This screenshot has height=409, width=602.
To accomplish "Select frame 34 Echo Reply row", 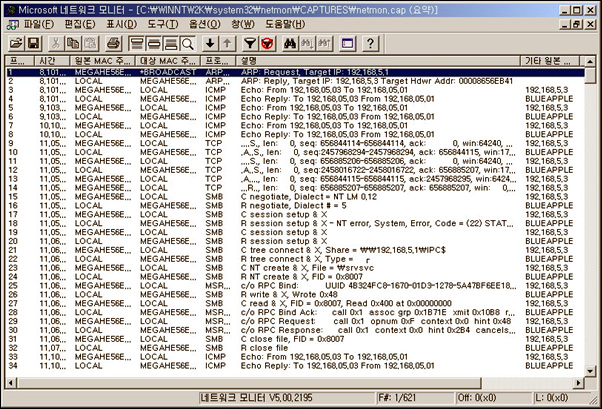I will pos(295,366).
